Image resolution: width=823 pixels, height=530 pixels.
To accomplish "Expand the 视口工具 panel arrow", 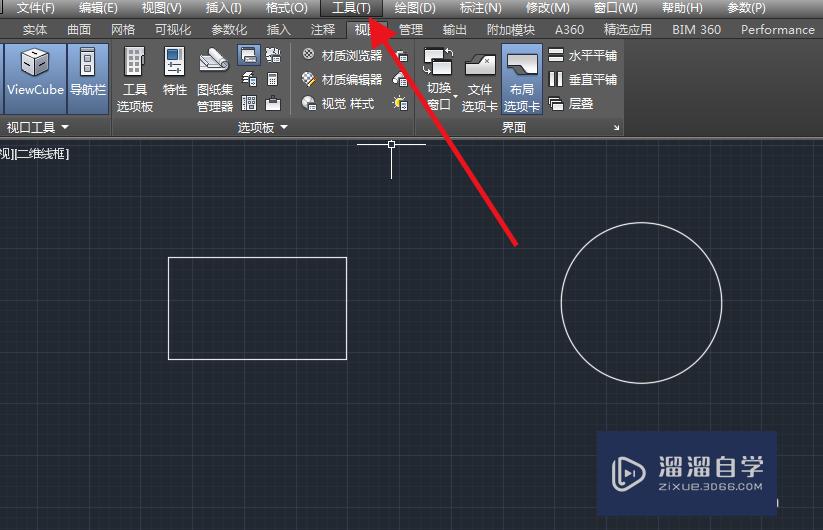I will [x=65, y=127].
